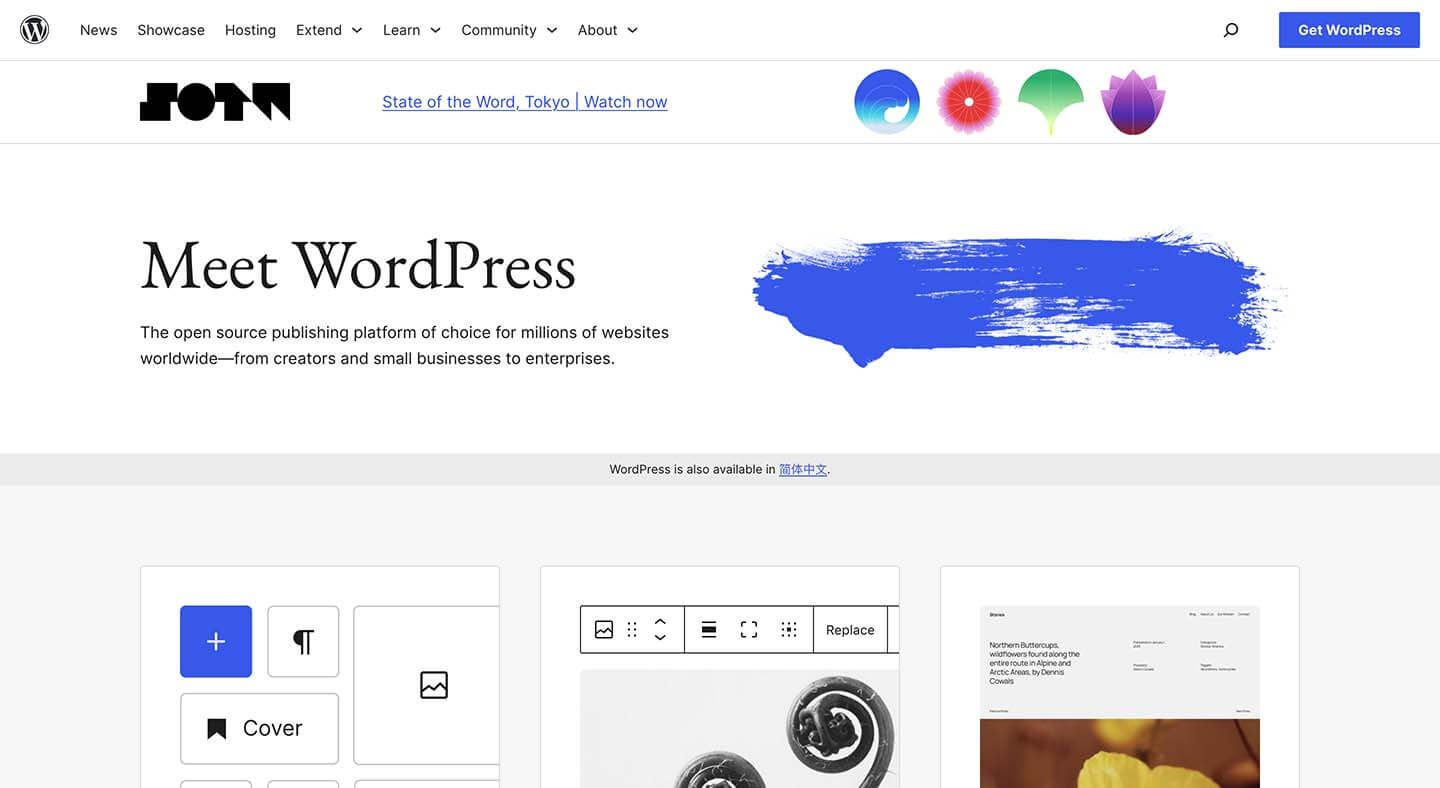Viewport: 1440px width, 788px height.
Task: Select the paragraph pilcrow block icon
Action: click(303, 642)
